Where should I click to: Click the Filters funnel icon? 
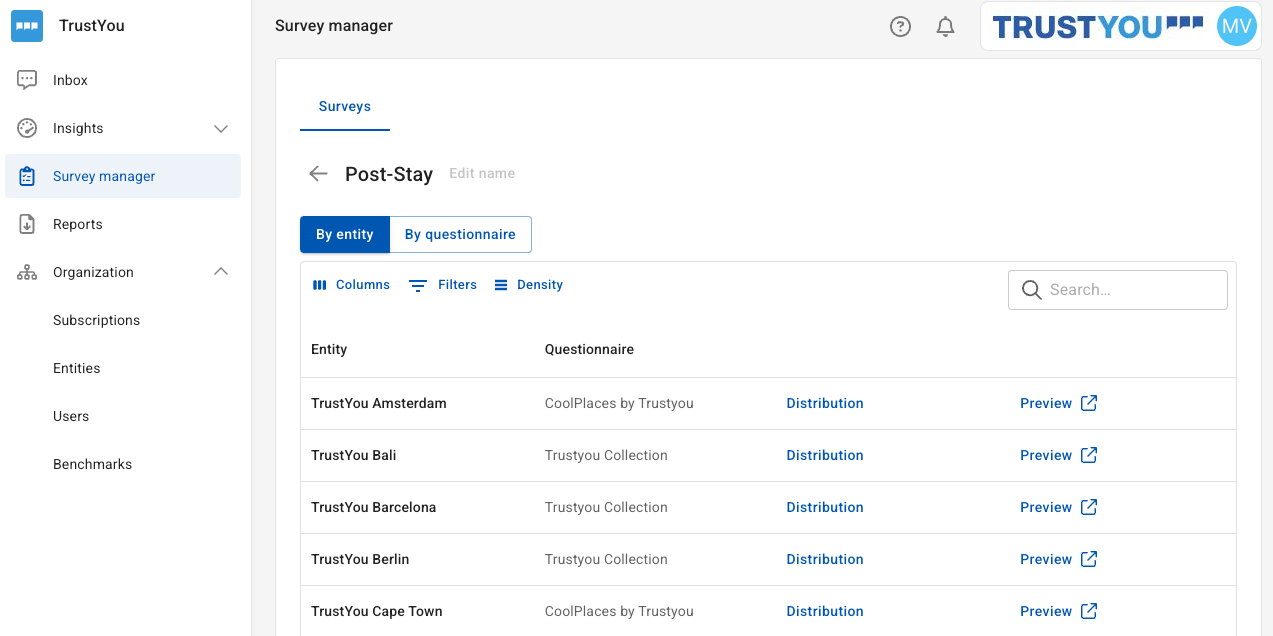pyautogui.click(x=418, y=285)
